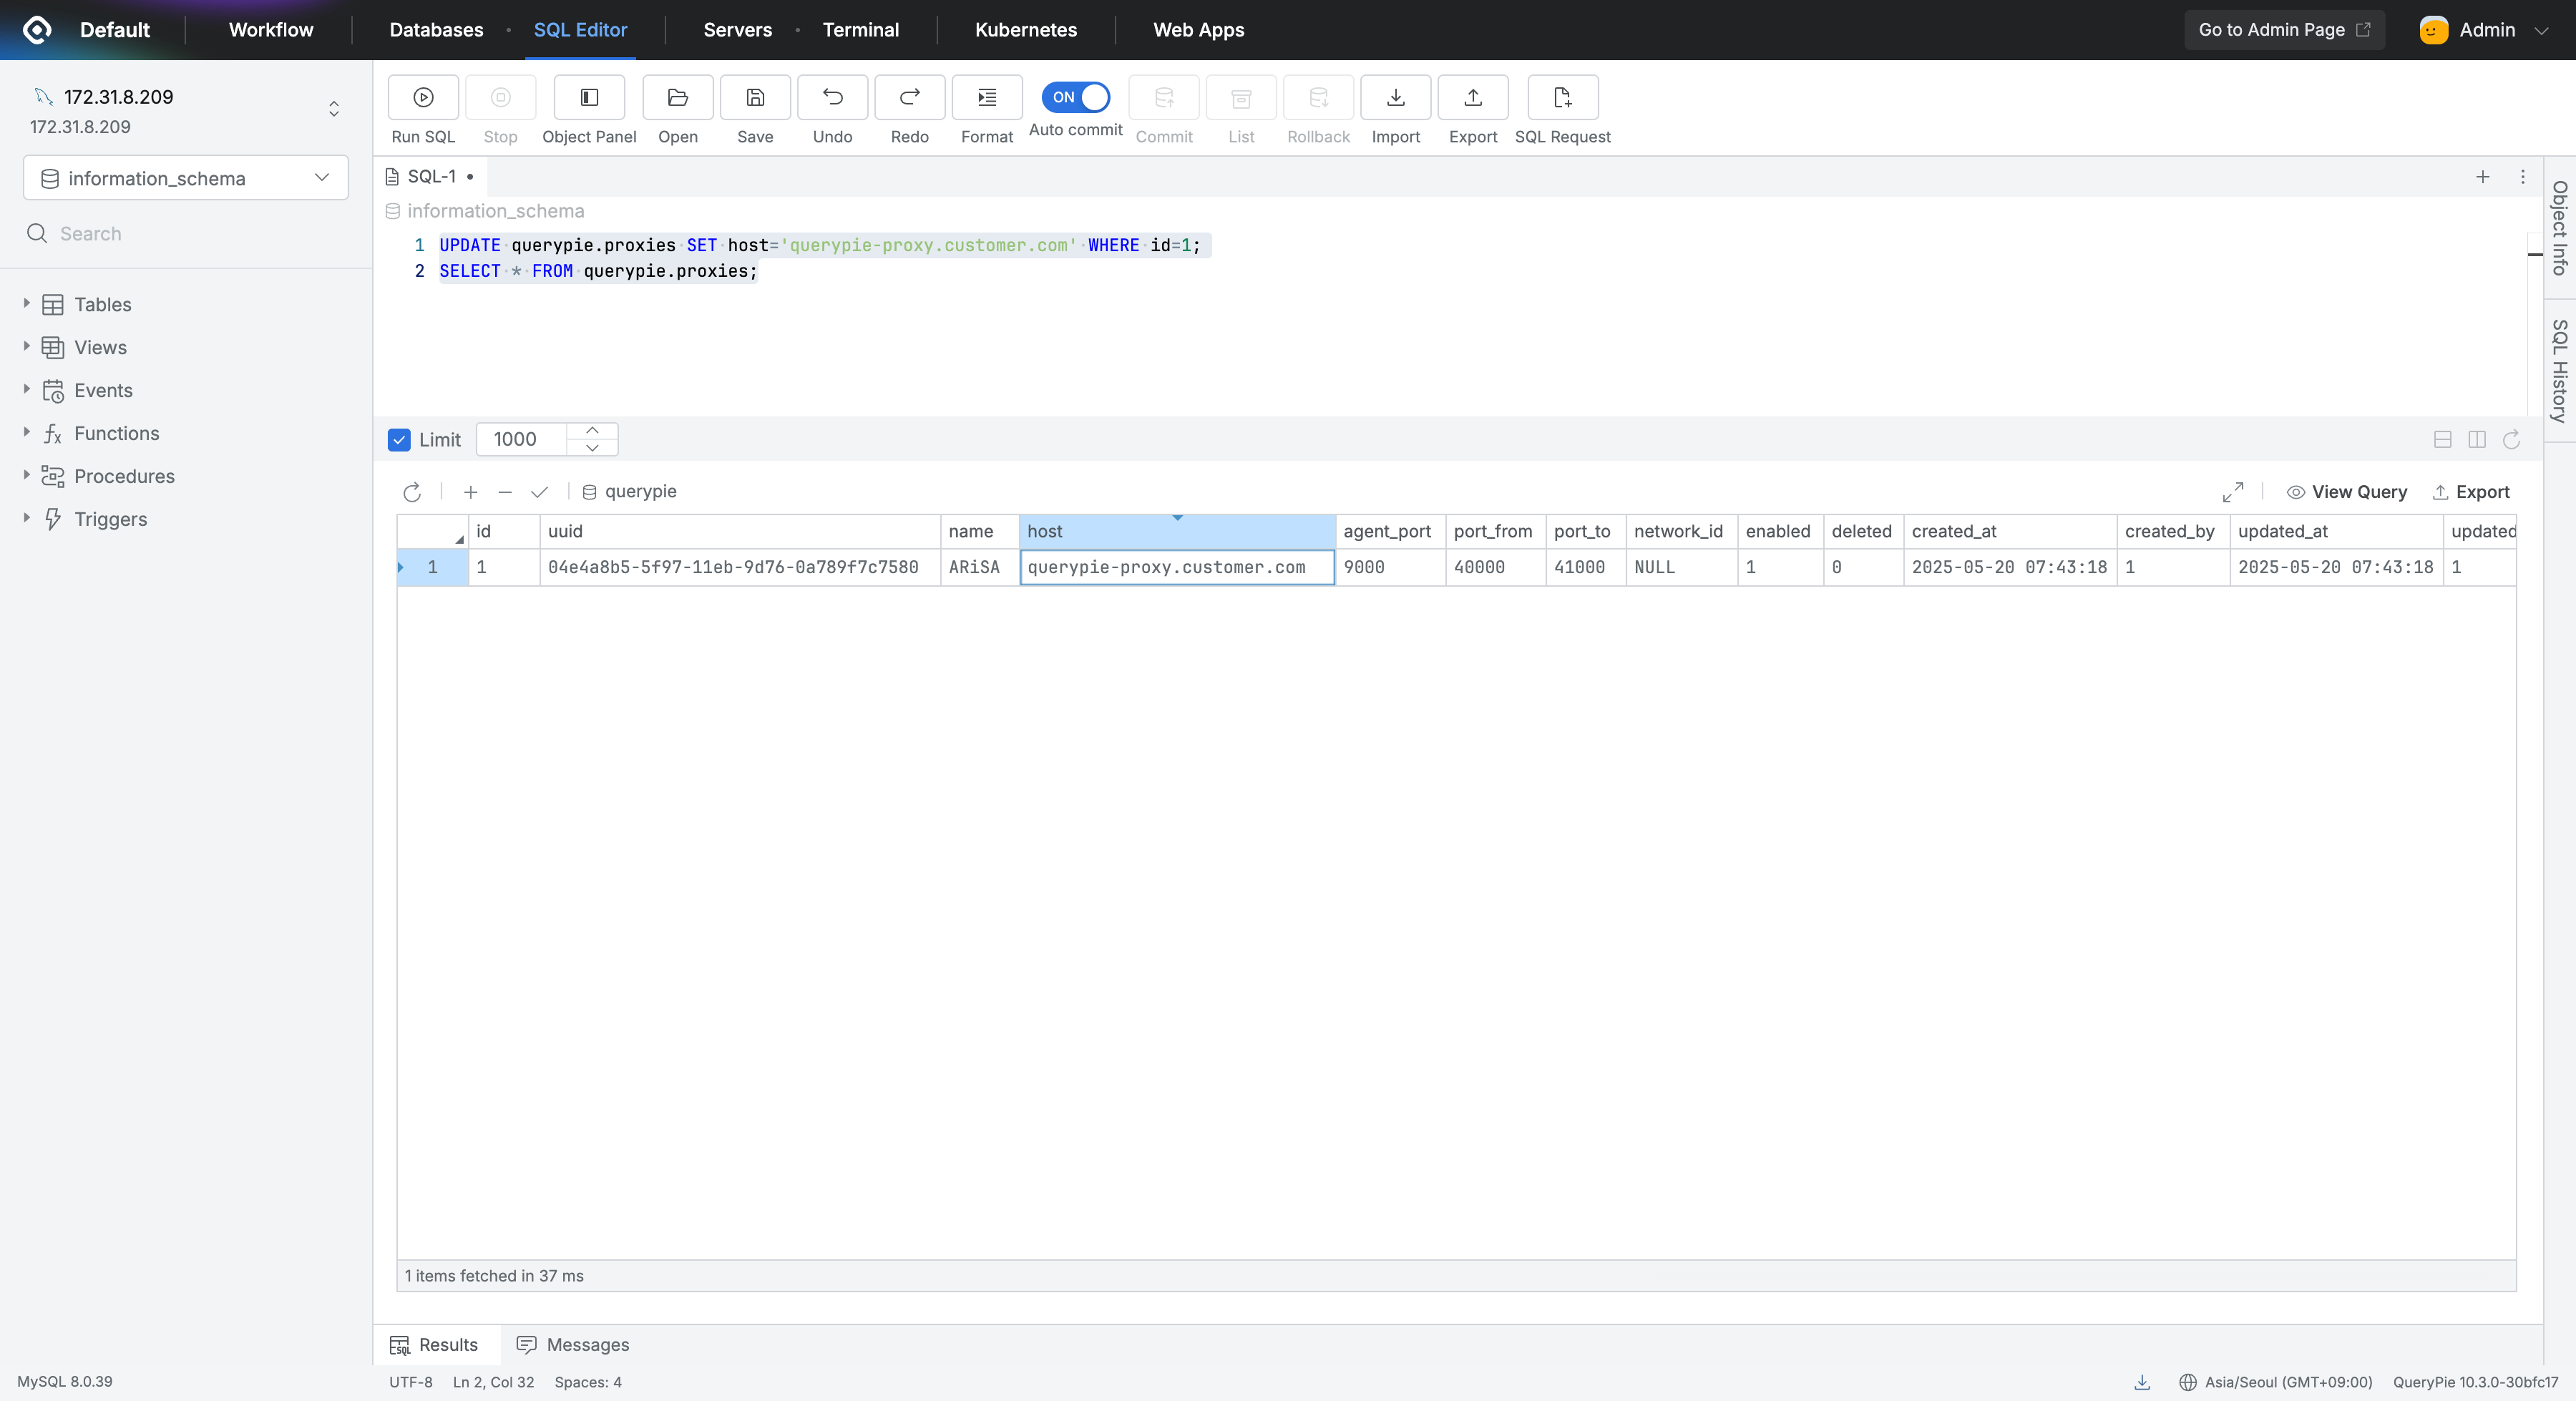Increase the Limit value stepper up arrow

tap(592, 430)
